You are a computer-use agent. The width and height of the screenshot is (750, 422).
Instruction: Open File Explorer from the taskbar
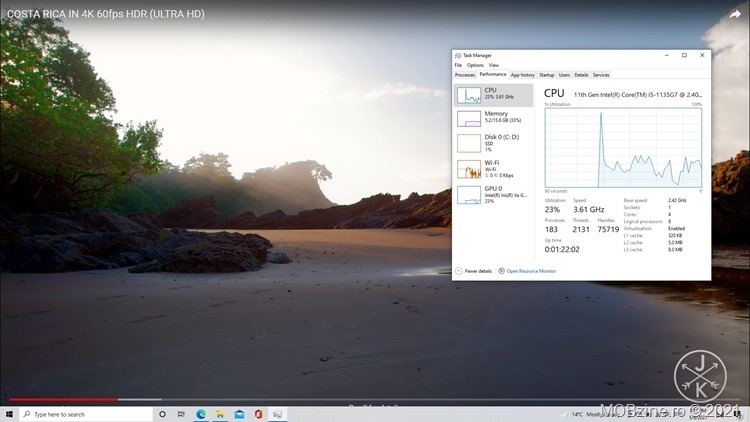point(221,414)
